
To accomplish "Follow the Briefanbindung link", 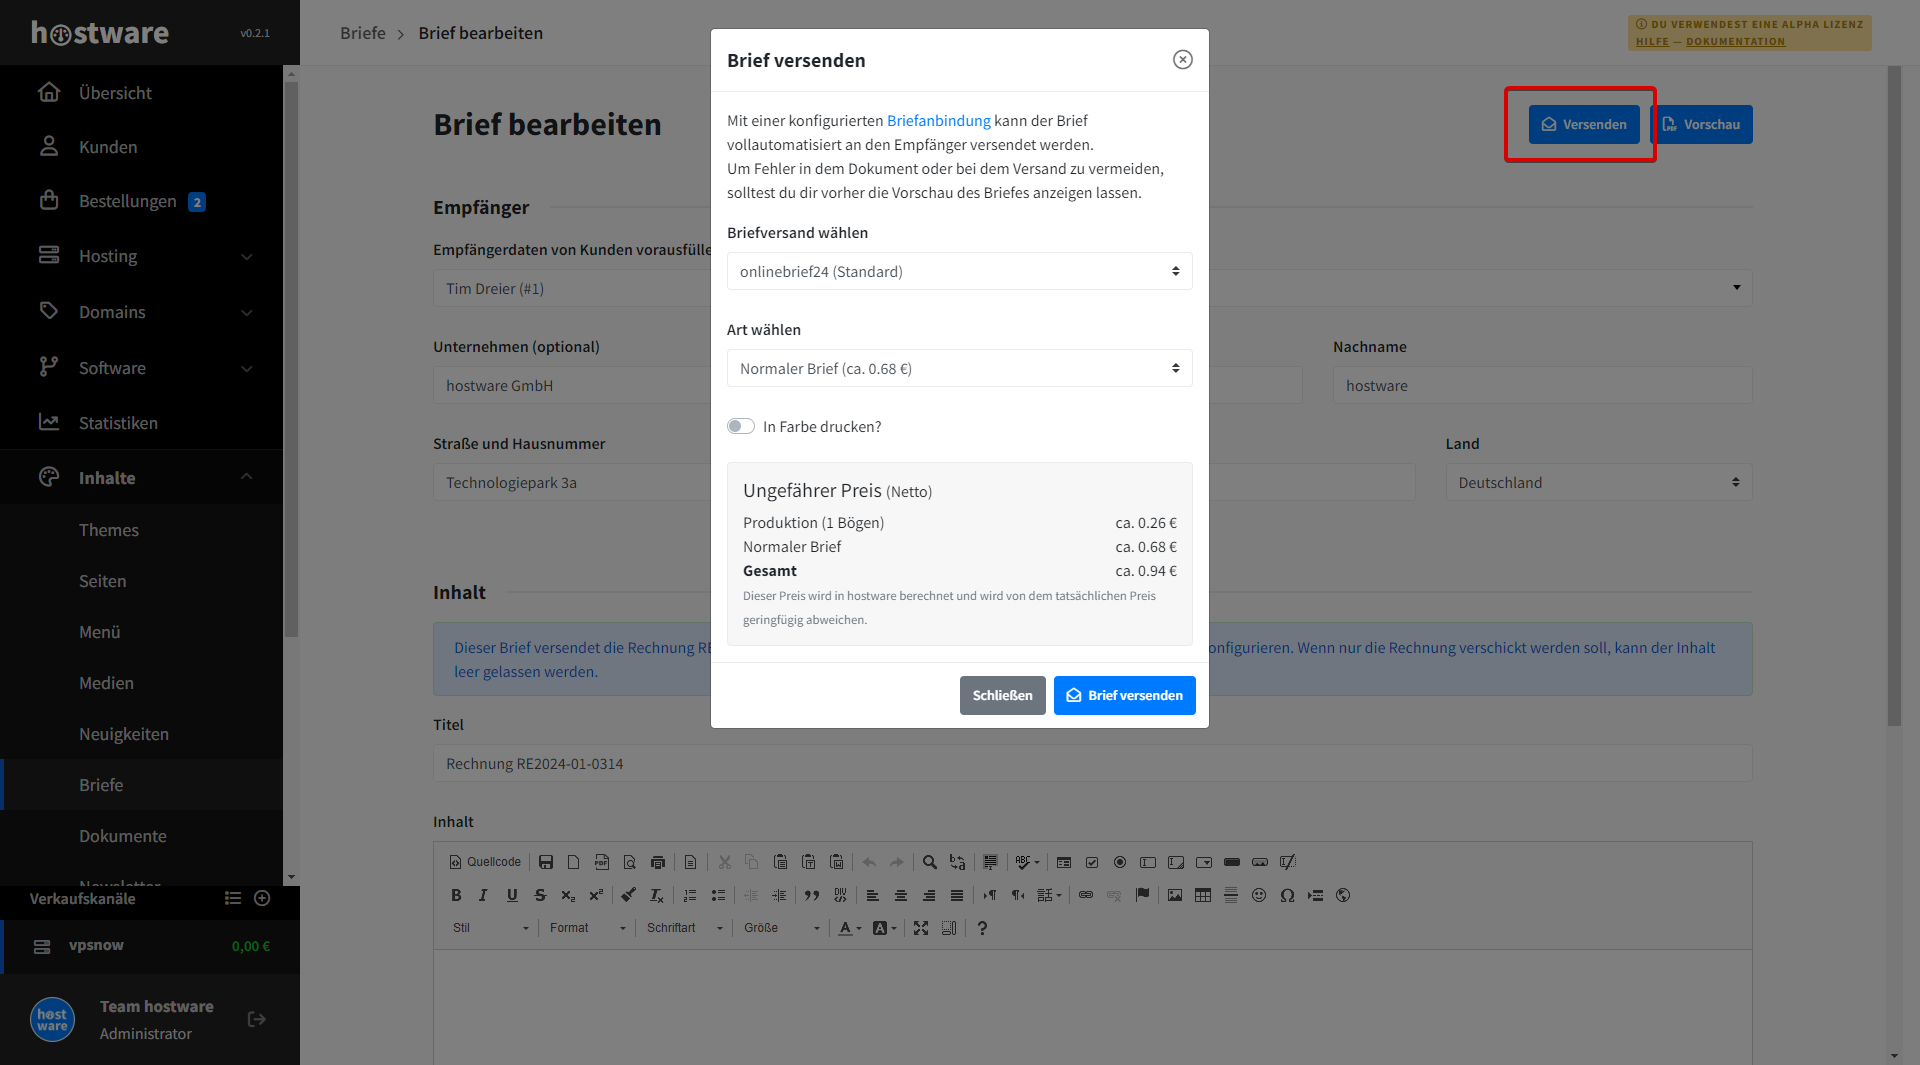I will pos(938,120).
